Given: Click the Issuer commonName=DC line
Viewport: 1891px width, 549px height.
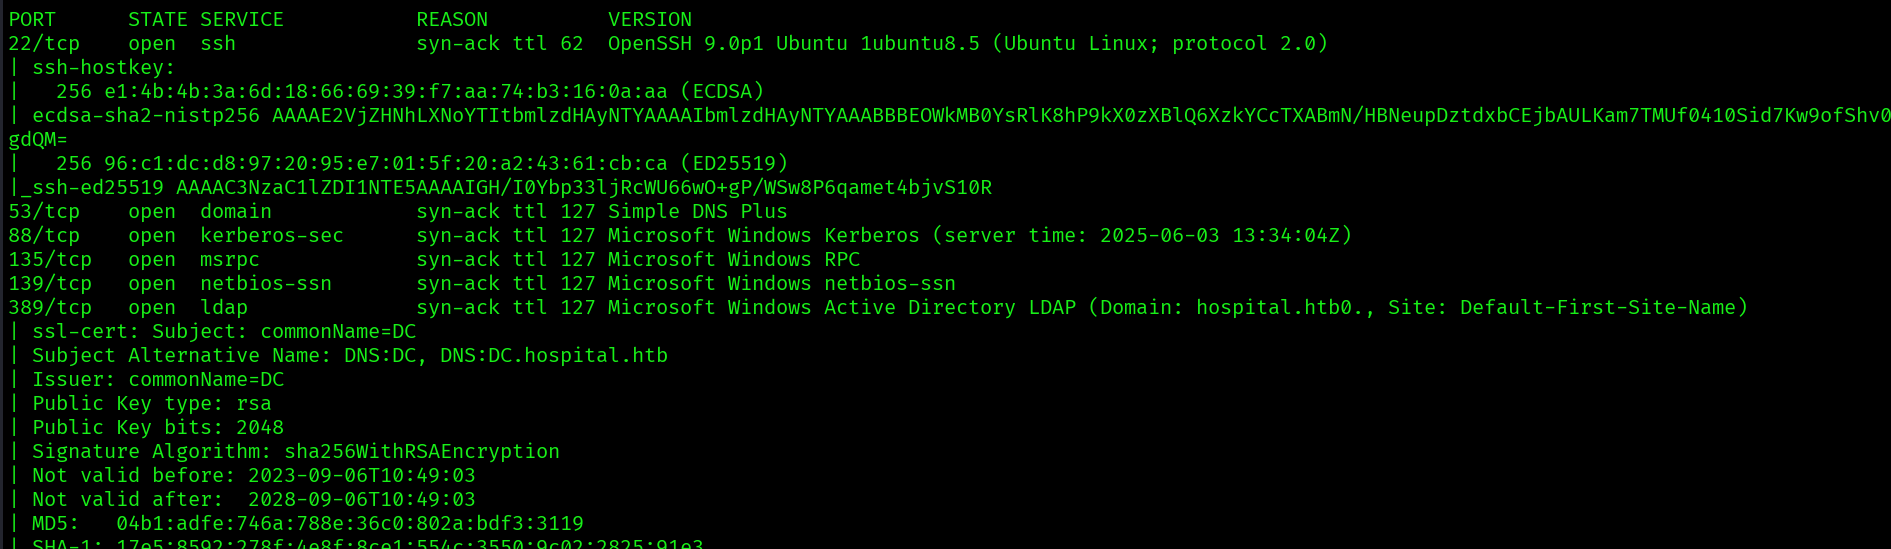Looking at the screenshot, I should point(146,379).
